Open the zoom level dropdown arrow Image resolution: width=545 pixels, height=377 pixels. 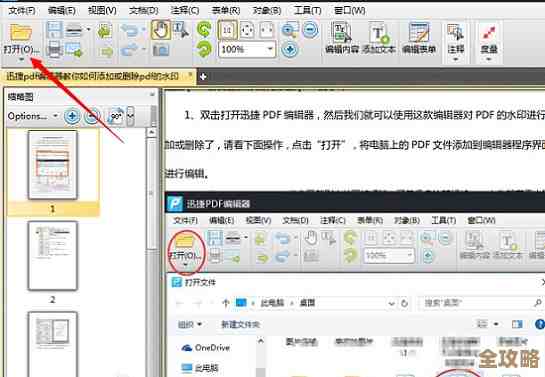[x=270, y=49]
